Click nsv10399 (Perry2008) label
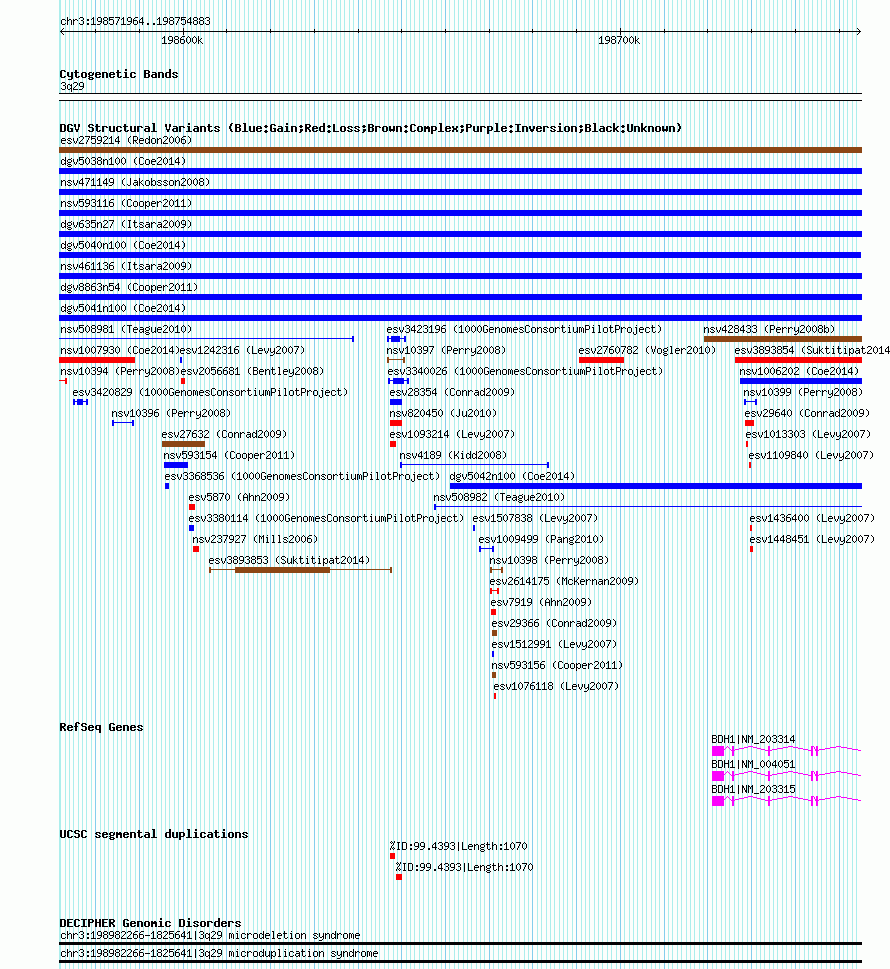This screenshot has height=969, width=890. coord(803,392)
